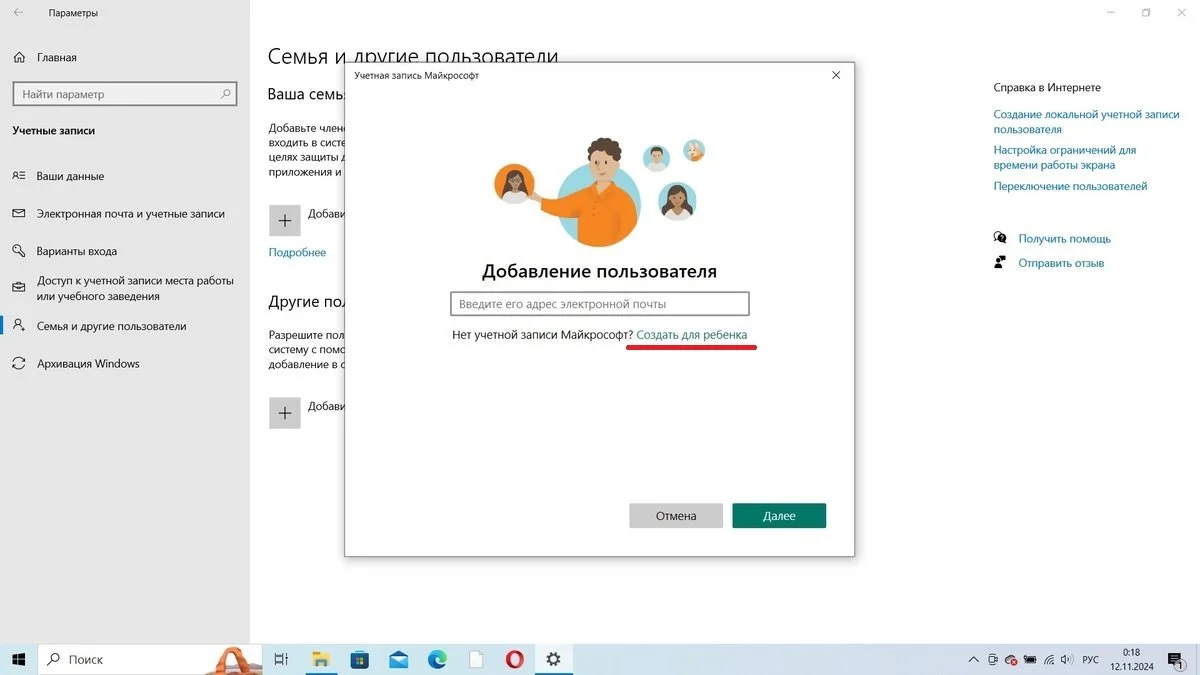
Task: Click the taskbar Поиск search box
Action: coord(150,659)
